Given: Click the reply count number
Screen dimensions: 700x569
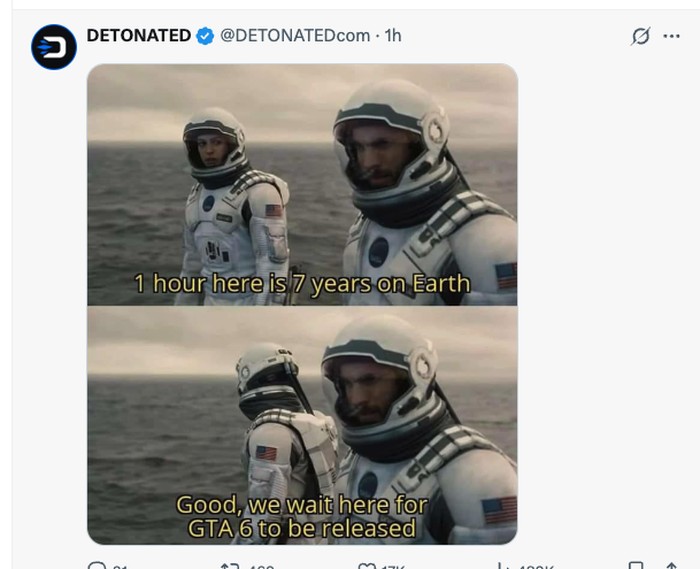Looking at the screenshot, I should point(121,567).
